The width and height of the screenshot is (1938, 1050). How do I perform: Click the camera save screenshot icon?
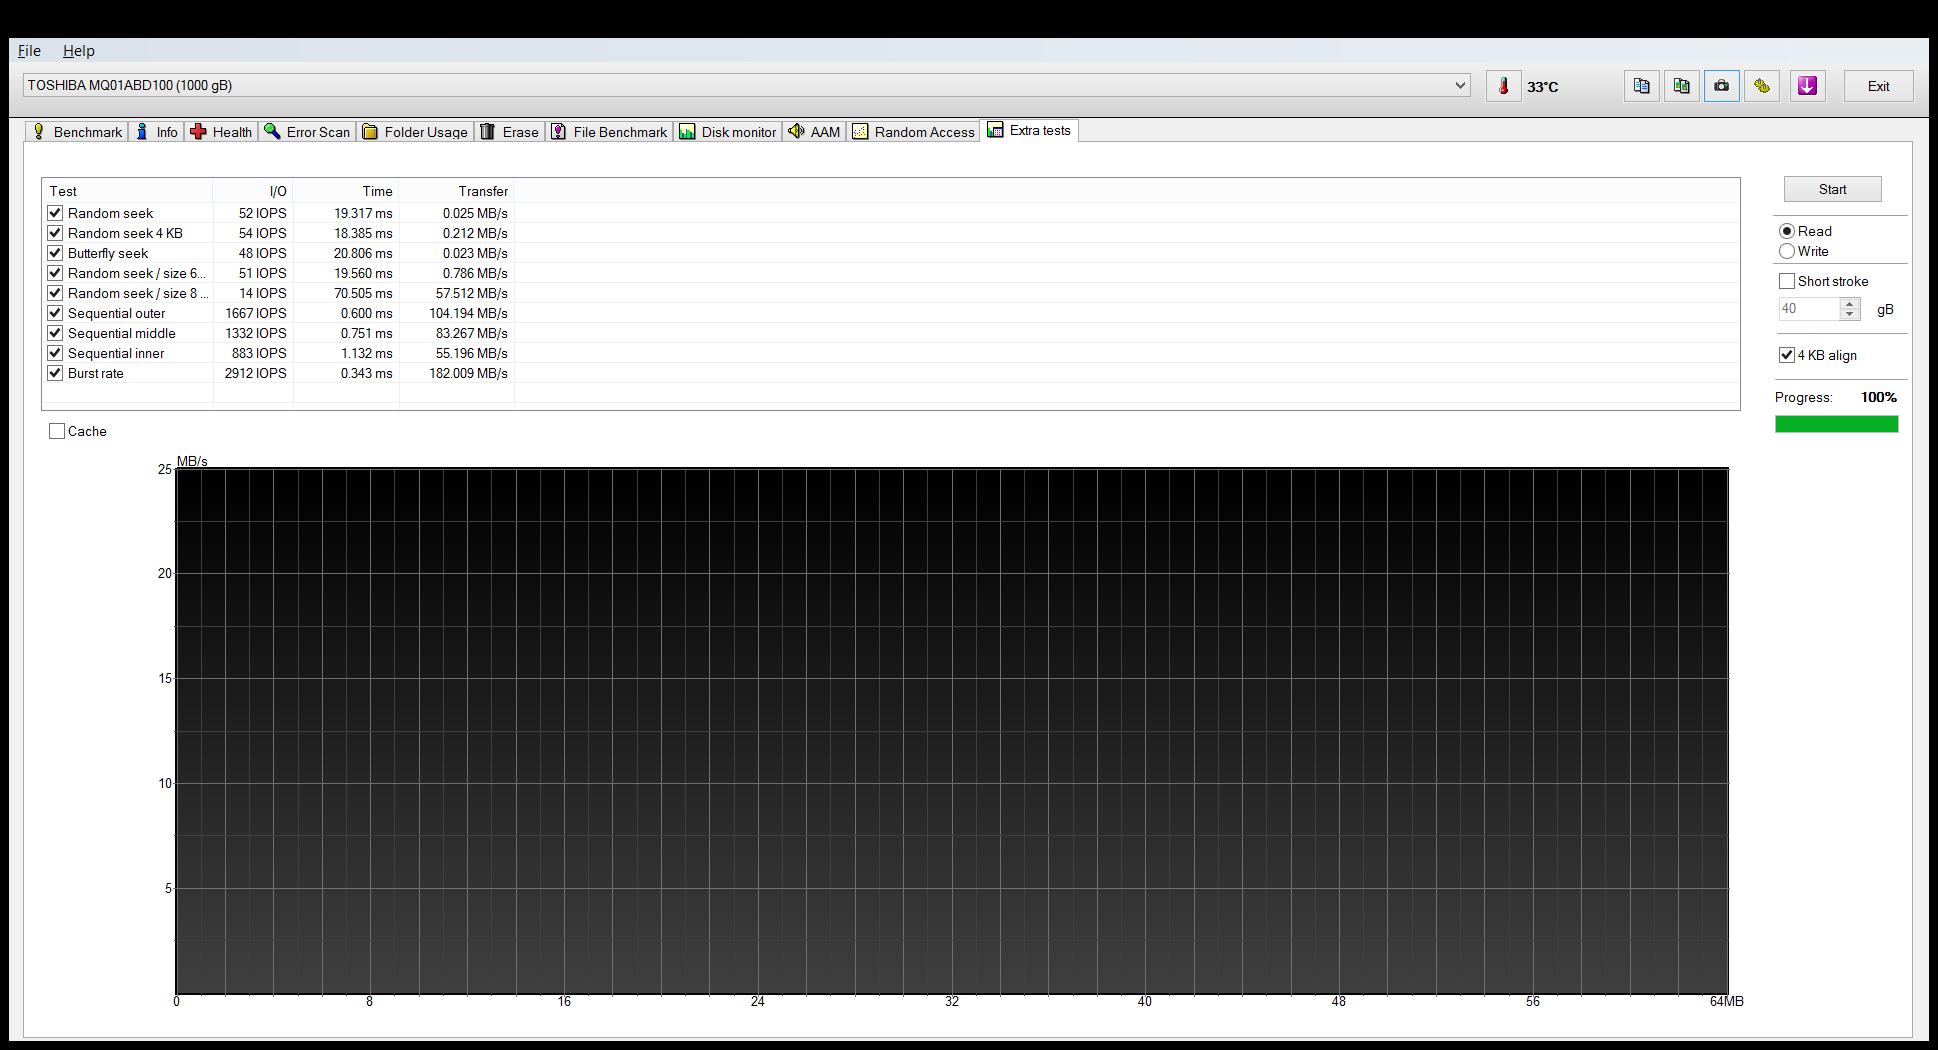click(1721, 86)
